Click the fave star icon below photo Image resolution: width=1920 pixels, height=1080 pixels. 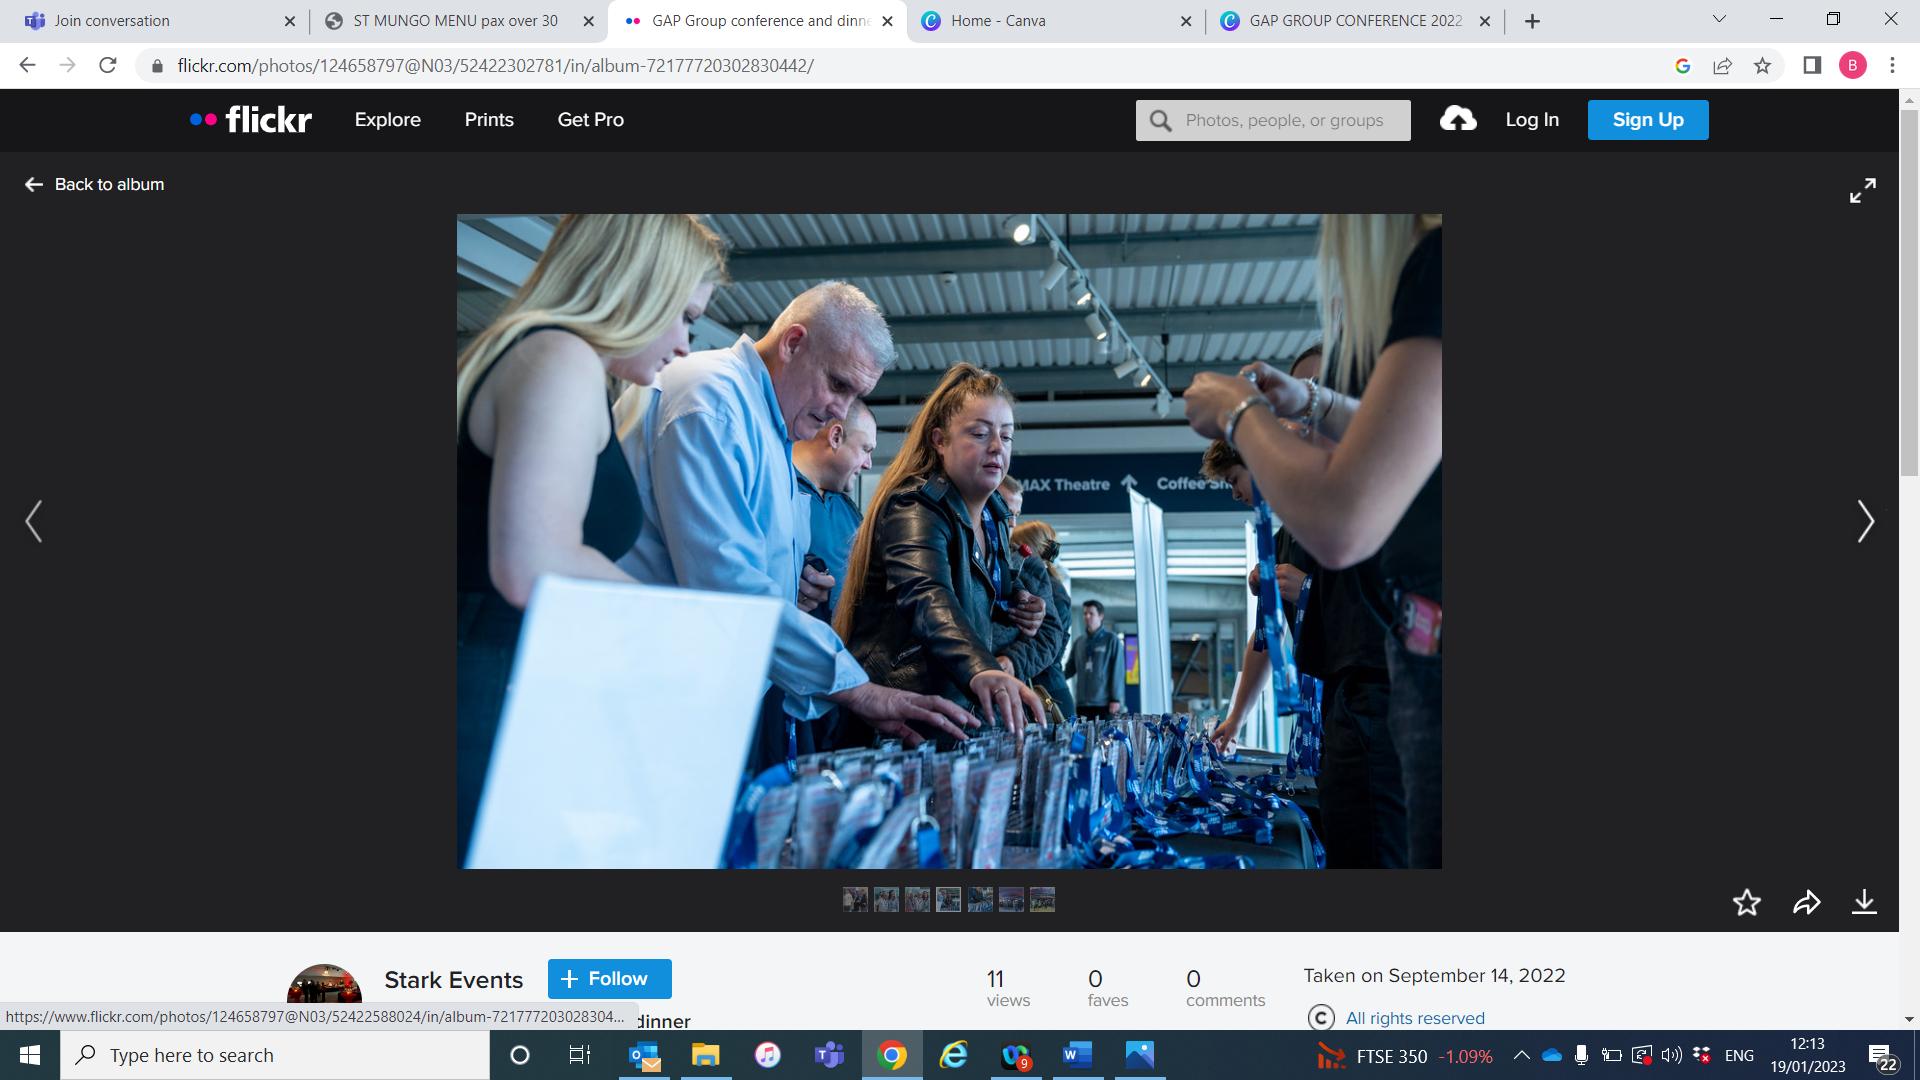[1746, 903]
